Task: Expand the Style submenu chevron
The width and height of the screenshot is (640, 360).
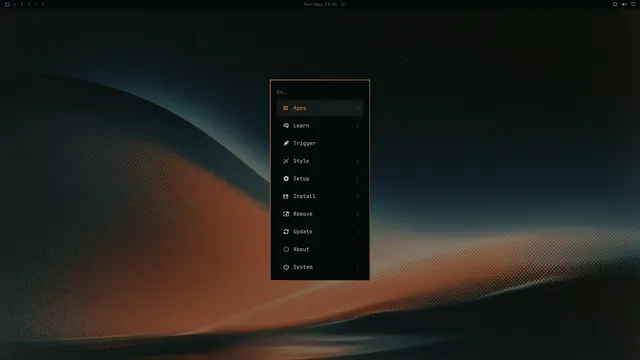Action: coord(358,161)
